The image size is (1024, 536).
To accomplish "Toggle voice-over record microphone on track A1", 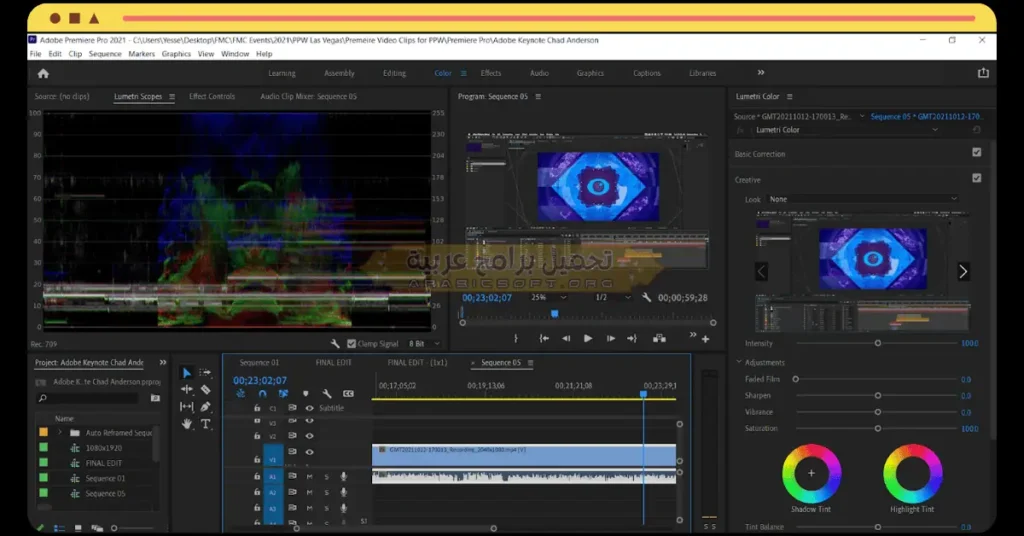I will click(x=344, y=477).
